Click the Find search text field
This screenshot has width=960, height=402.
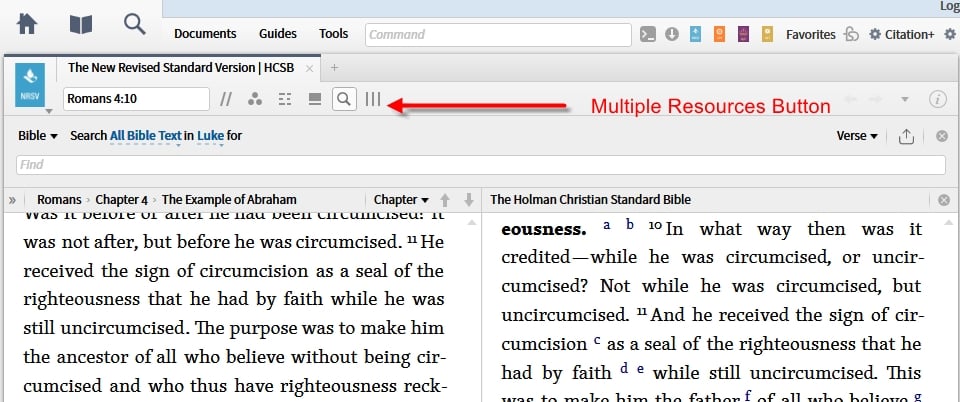tap(481, 165)
